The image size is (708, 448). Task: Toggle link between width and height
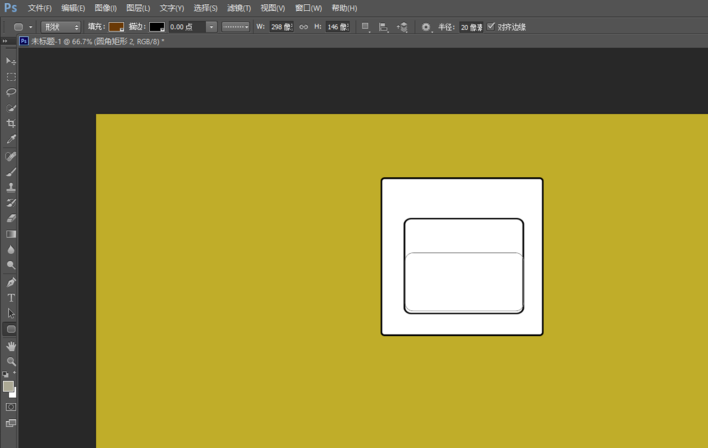(304, 27)
